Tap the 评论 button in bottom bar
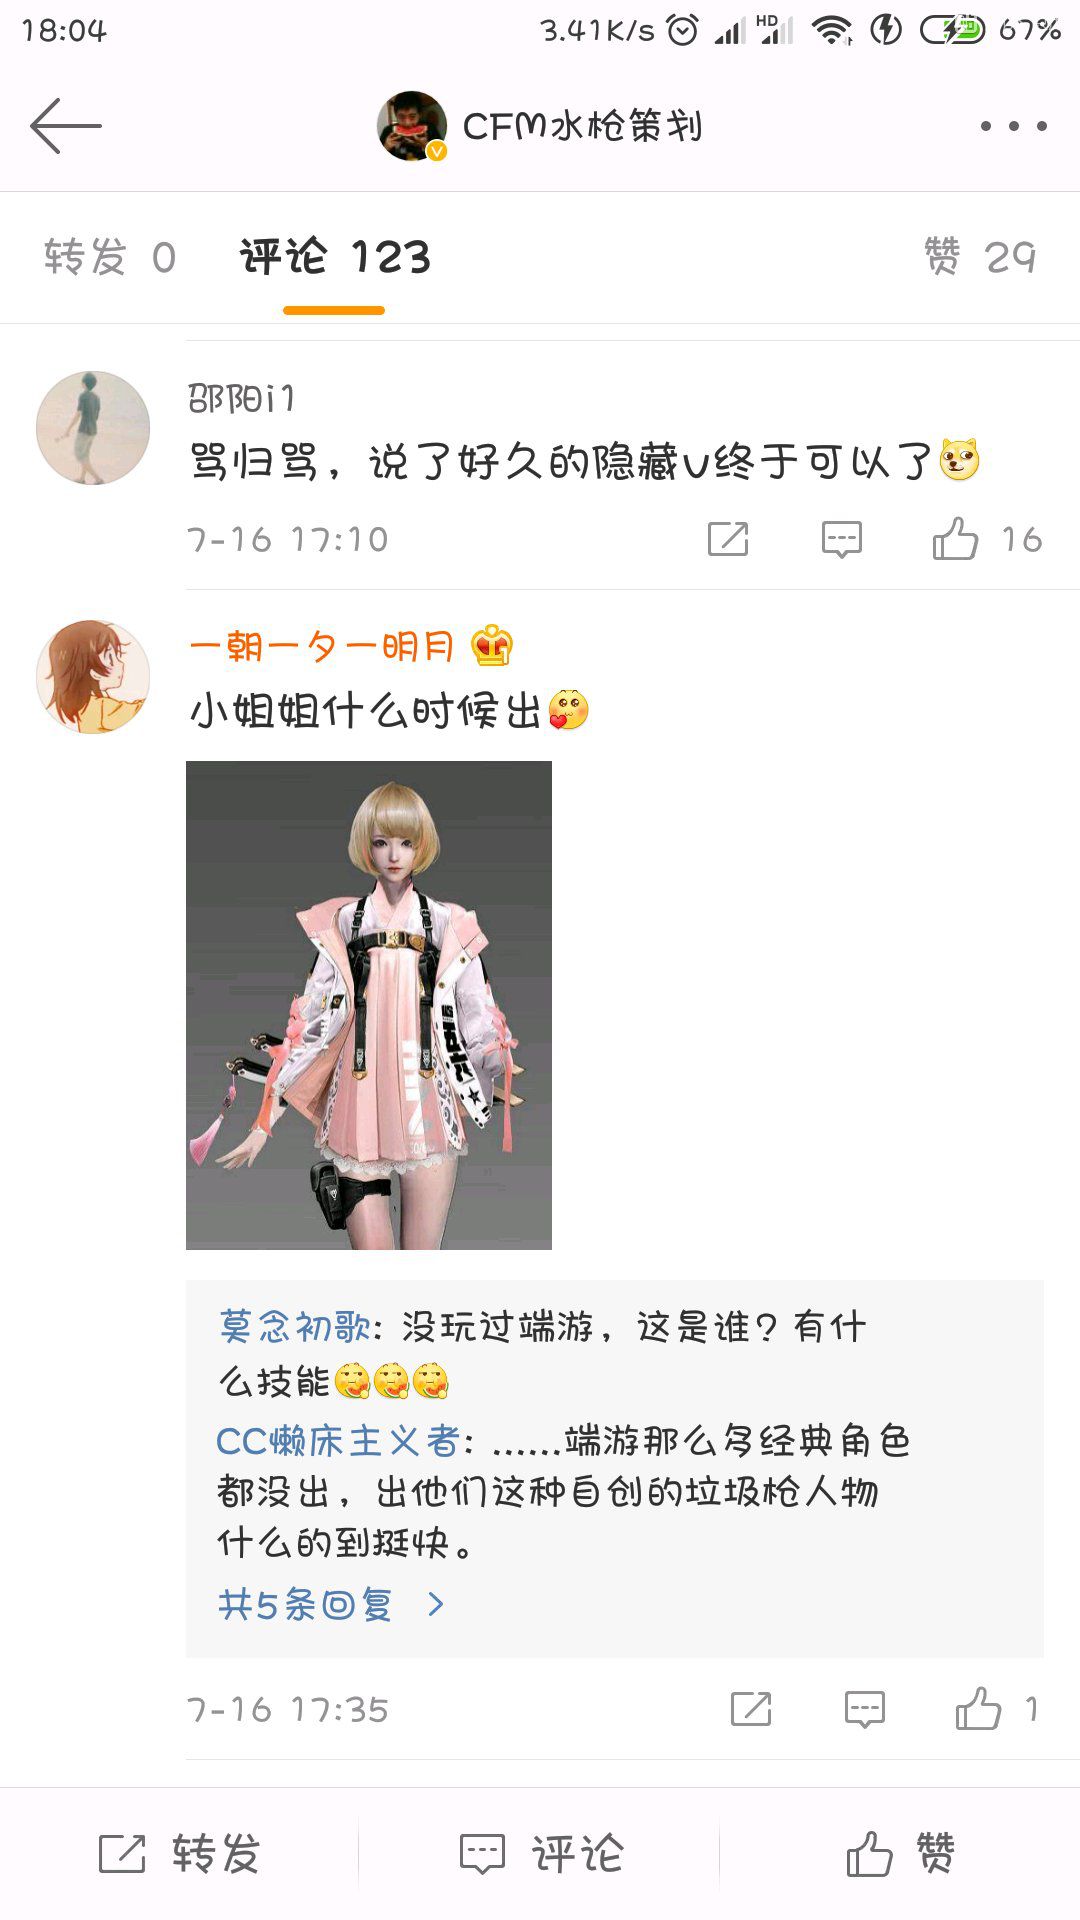Image resolution: width=1080 pixels, height=1920 pixels. click(541, 1854)
